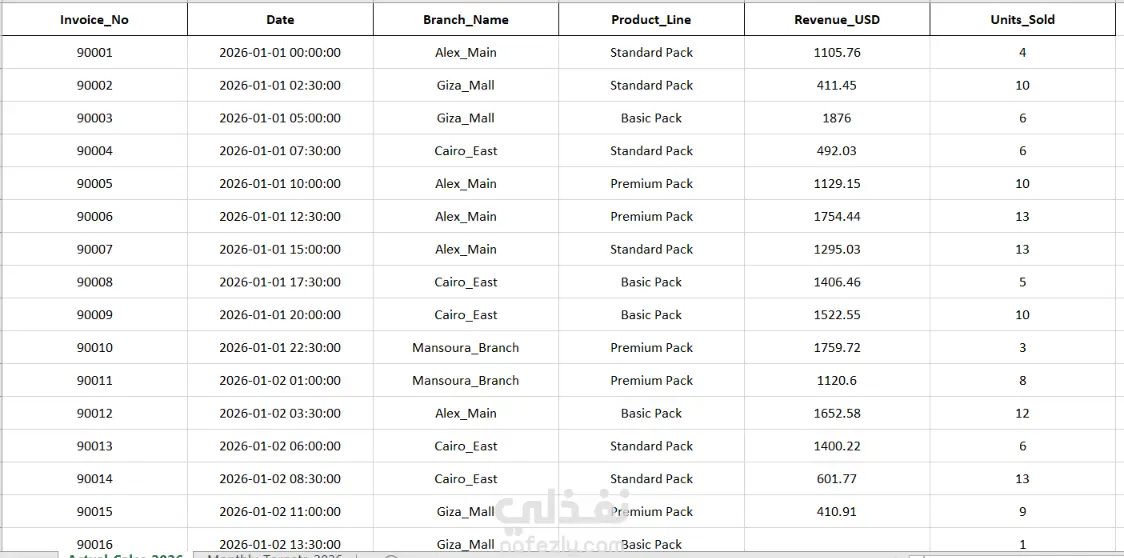
Task: Click the Revenue_USD header cell
Action: 837,19
